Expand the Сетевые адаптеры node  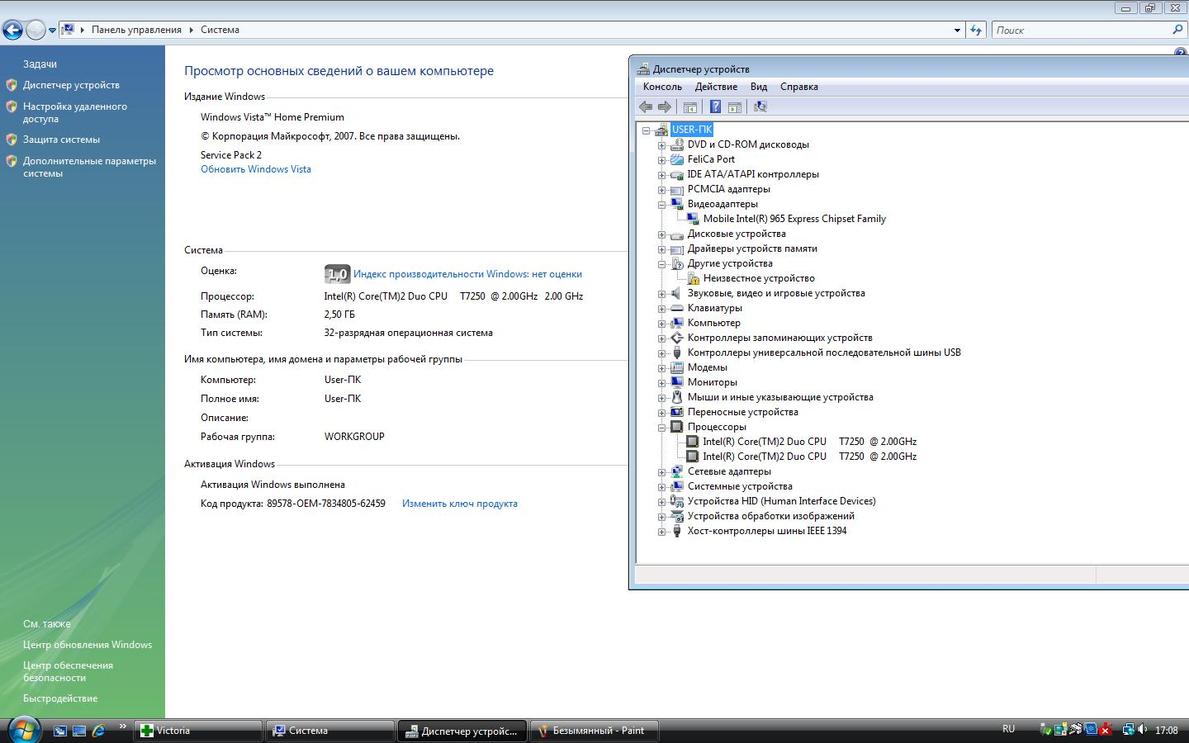click(662, 472)
